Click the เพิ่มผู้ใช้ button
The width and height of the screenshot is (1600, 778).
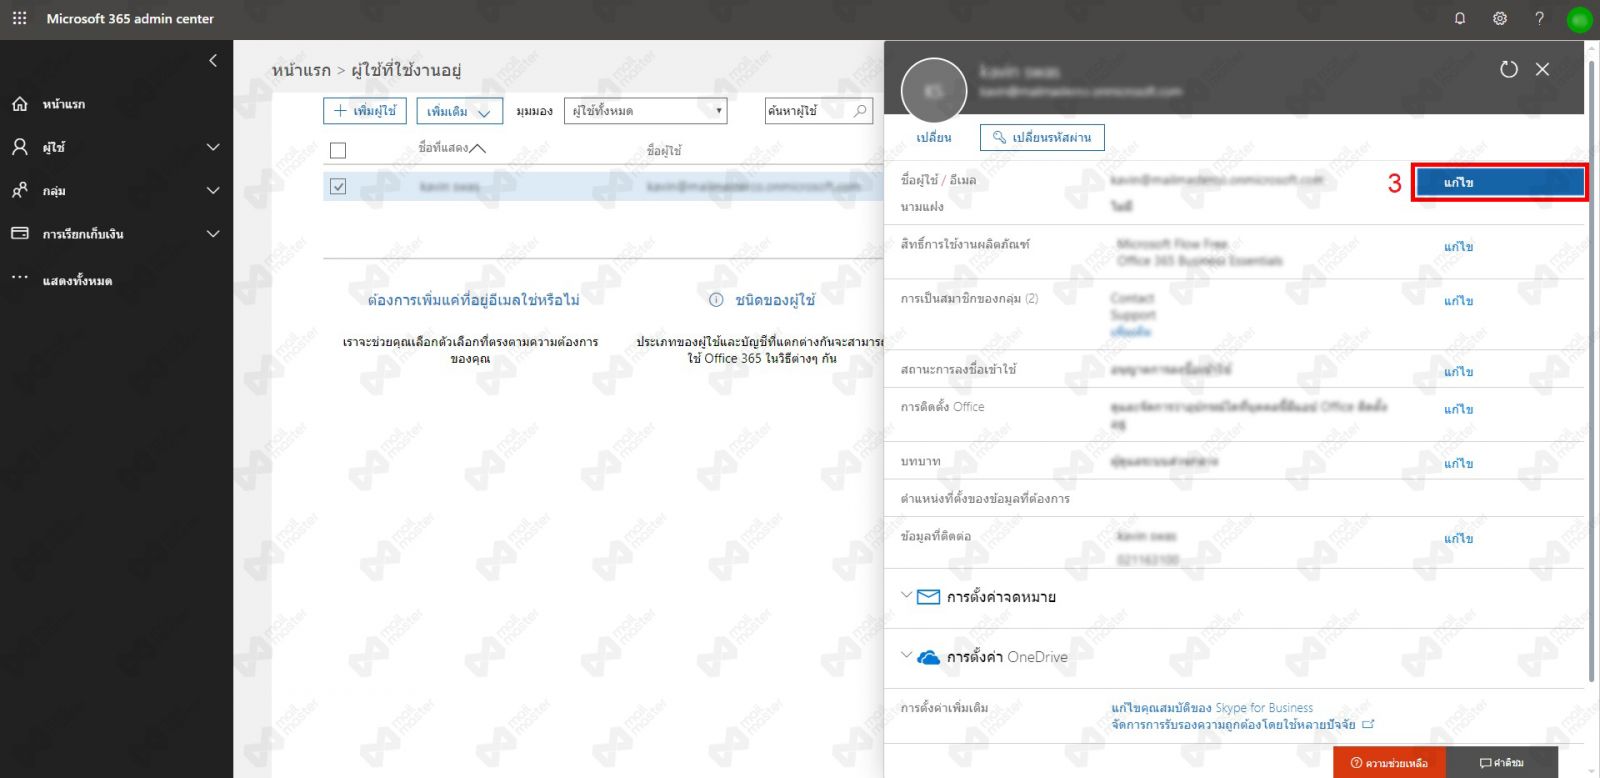point(365,111)
